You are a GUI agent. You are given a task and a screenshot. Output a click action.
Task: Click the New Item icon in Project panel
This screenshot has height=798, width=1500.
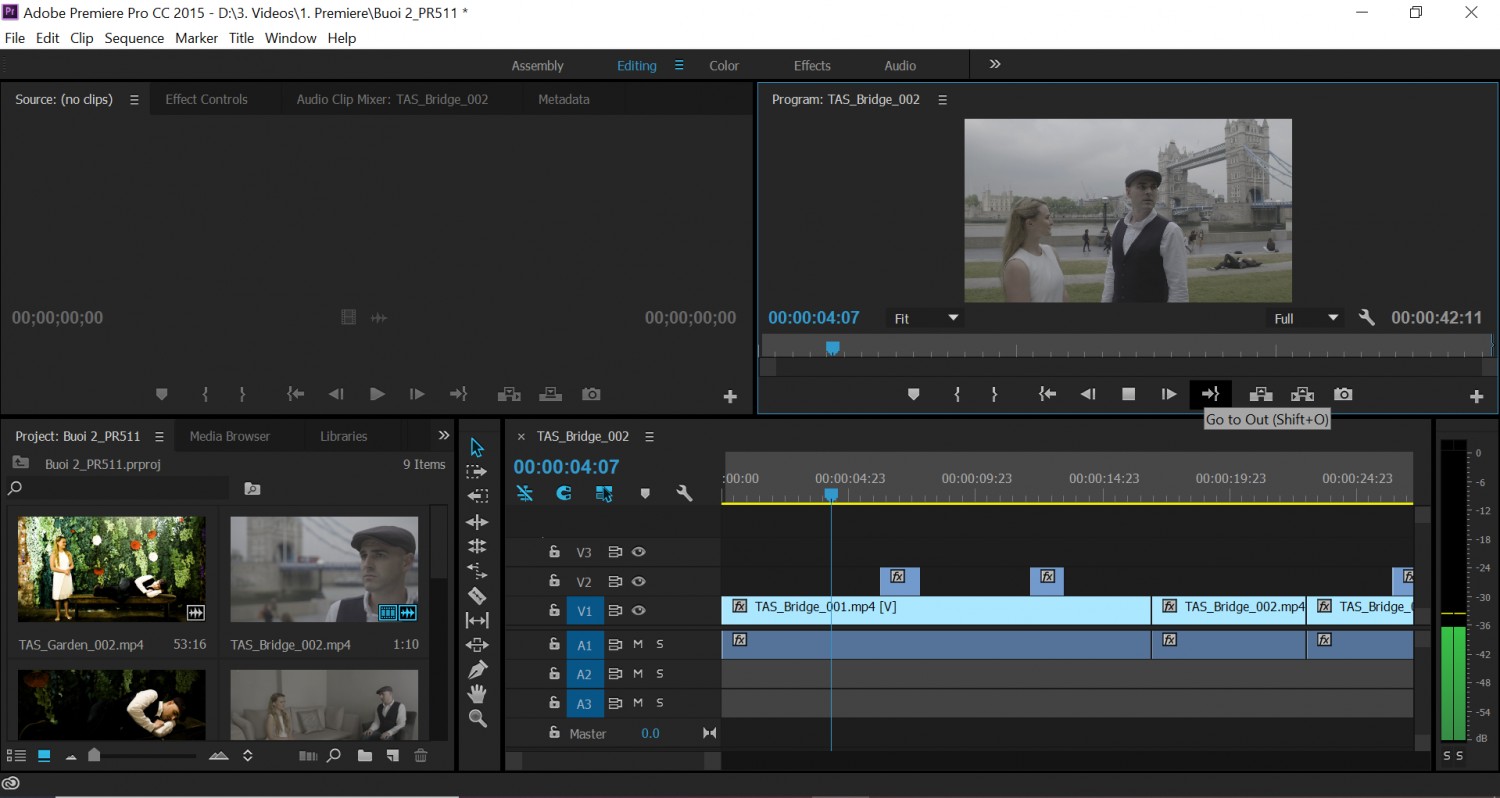pyautogui.click(x=393, y=756)
